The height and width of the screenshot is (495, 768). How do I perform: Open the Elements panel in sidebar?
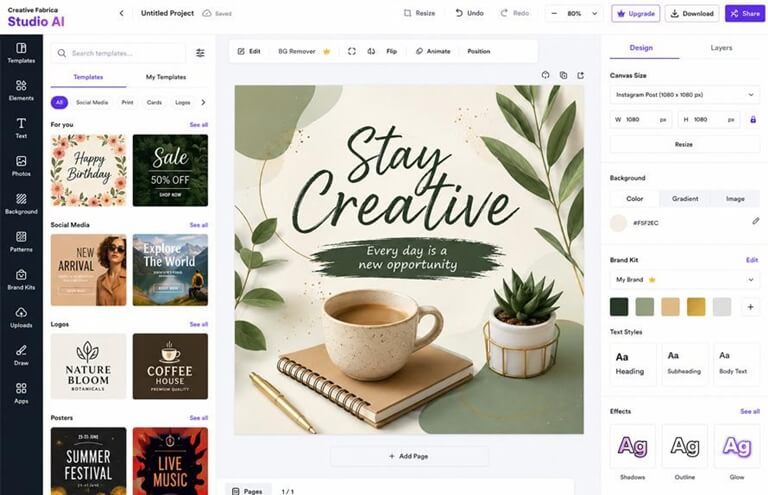tap(21, 90)
